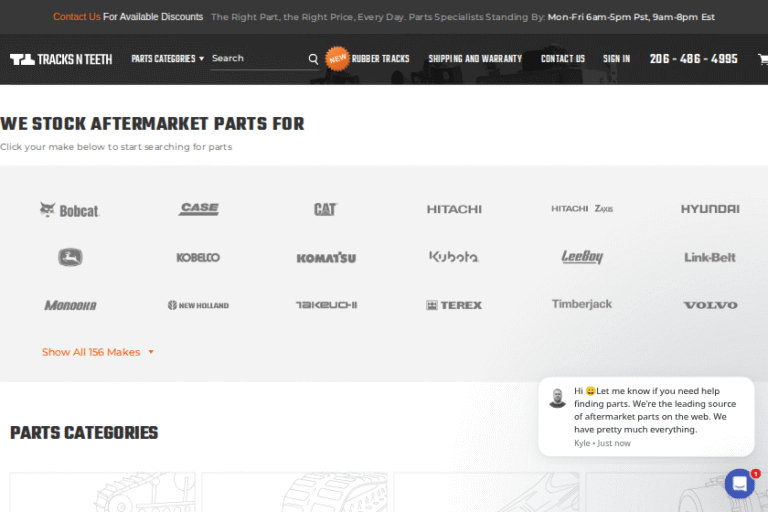Image resolution: width=768 pixels, height=512 pixels.
Task: Click the search magnifier icon
Action: (313, 59)
